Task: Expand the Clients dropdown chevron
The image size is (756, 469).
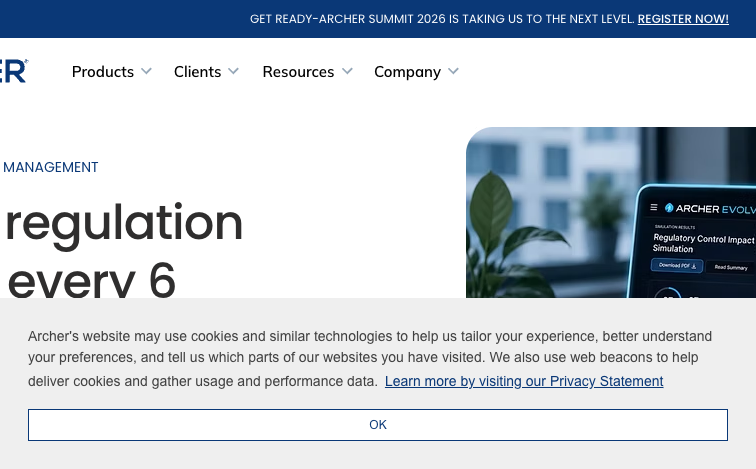Action: coord(233,71)
